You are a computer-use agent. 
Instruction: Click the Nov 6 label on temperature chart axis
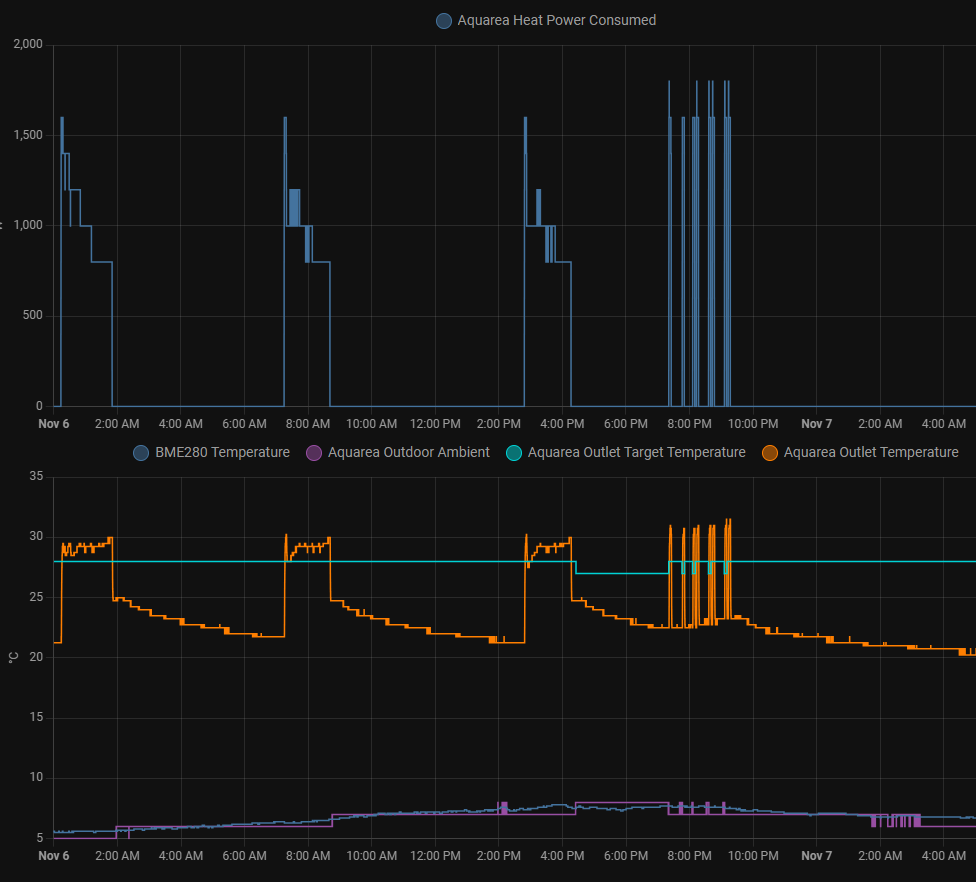click(54, 856)
